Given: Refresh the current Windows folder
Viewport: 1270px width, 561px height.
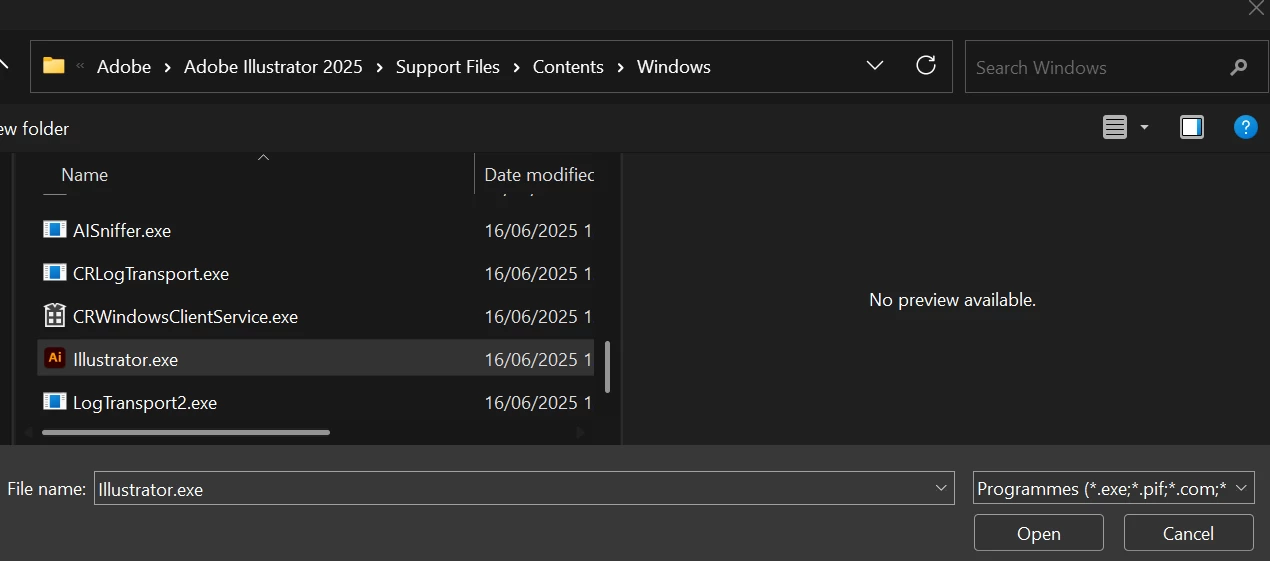Looking at the screenshot, I should point(926,66).
